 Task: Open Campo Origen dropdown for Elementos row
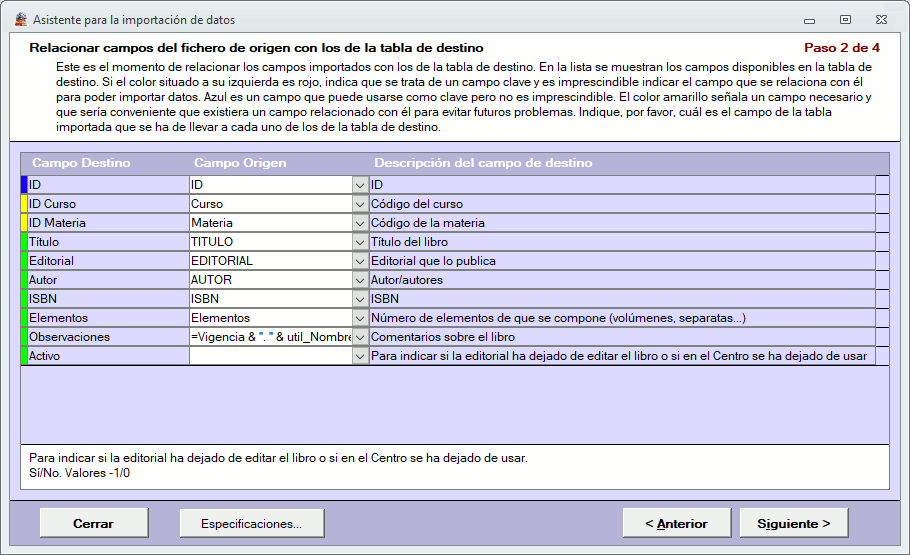[x=360, y=318]
